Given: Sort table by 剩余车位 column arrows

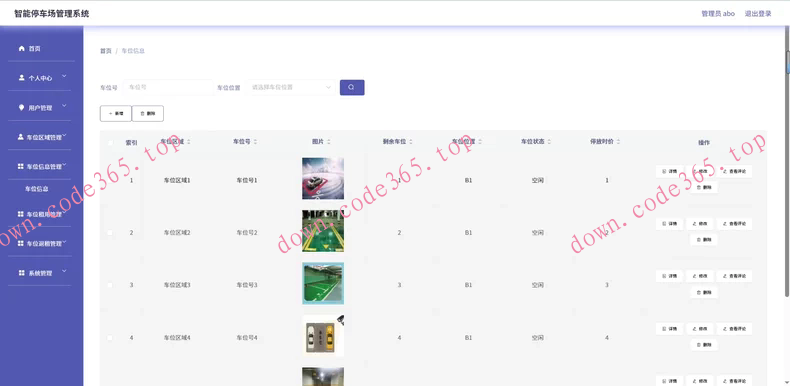Looking at the screenshot, I should tap(411, 142).
